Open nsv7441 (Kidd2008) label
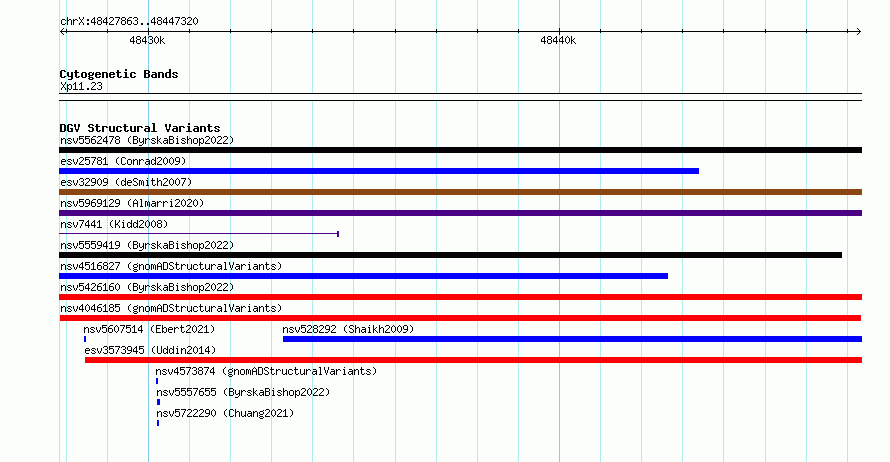890x462 pixels. click(x=114, y=224)
